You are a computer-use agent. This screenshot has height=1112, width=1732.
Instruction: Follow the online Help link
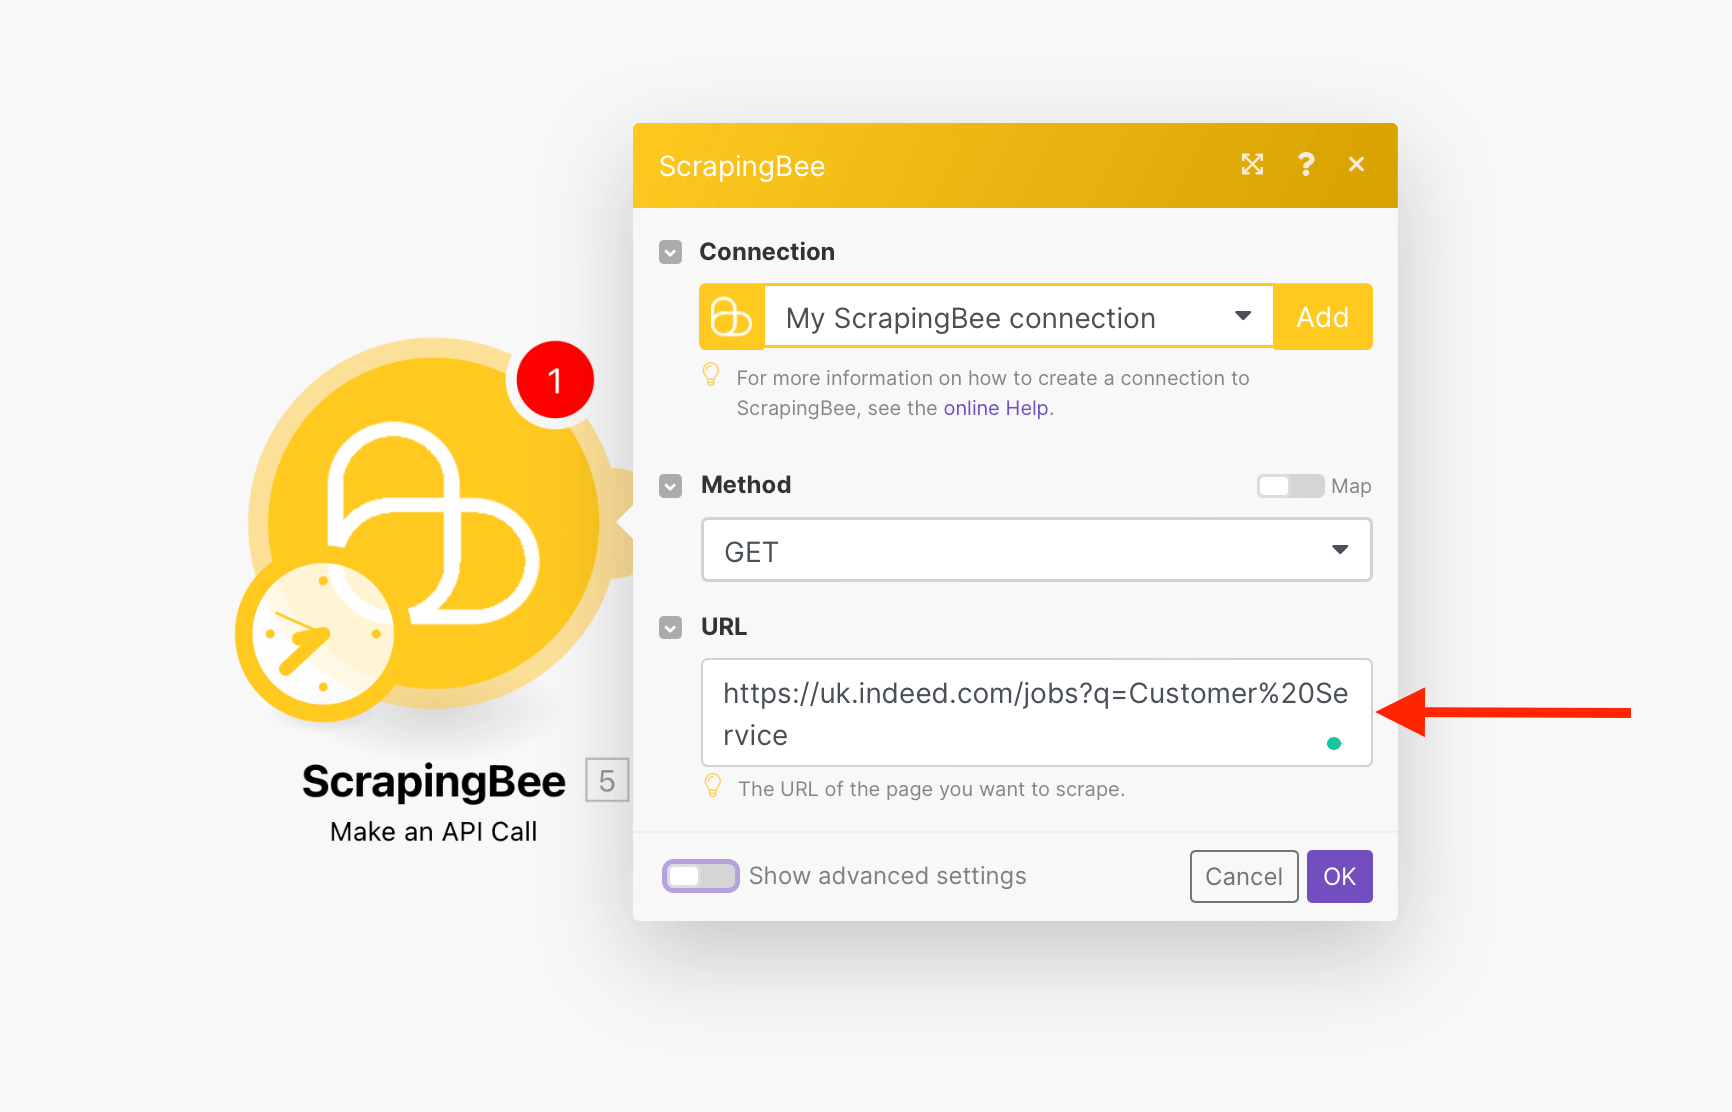[995, 408]
